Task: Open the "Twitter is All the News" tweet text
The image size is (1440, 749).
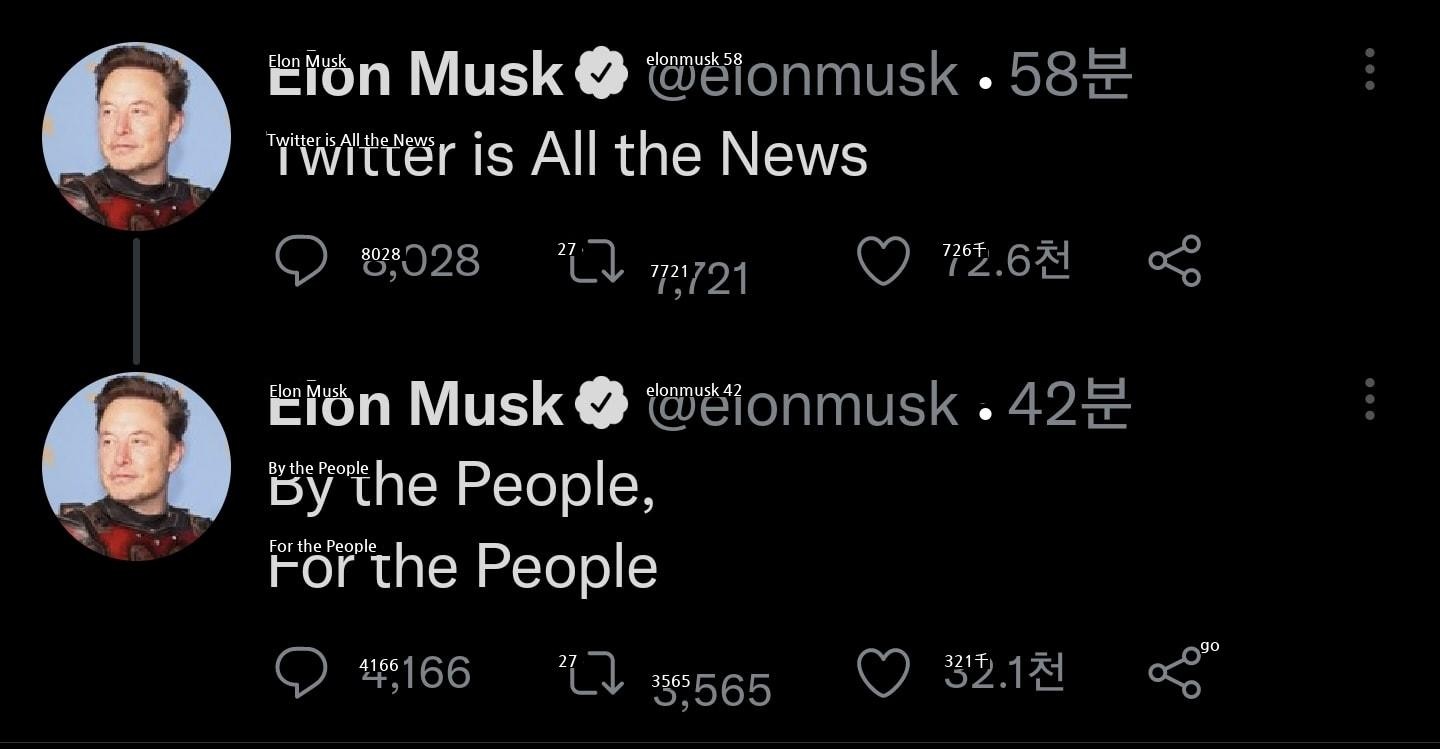Action: pyautogui.click(x=567, y=156)
